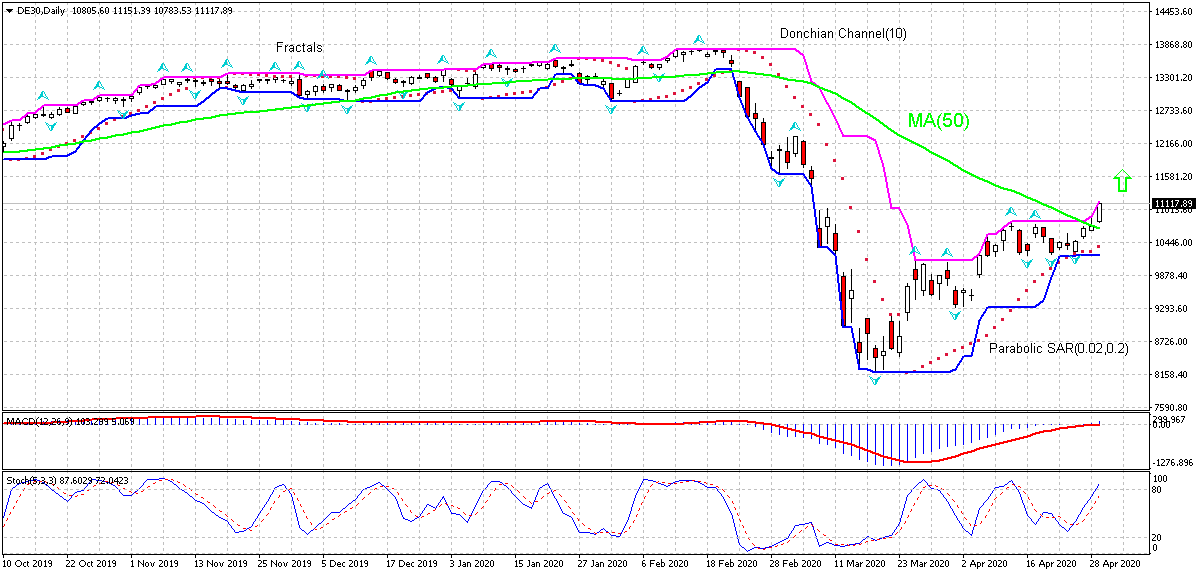Click the -1276.896 MACD scale value

(x=1173, y=463)
